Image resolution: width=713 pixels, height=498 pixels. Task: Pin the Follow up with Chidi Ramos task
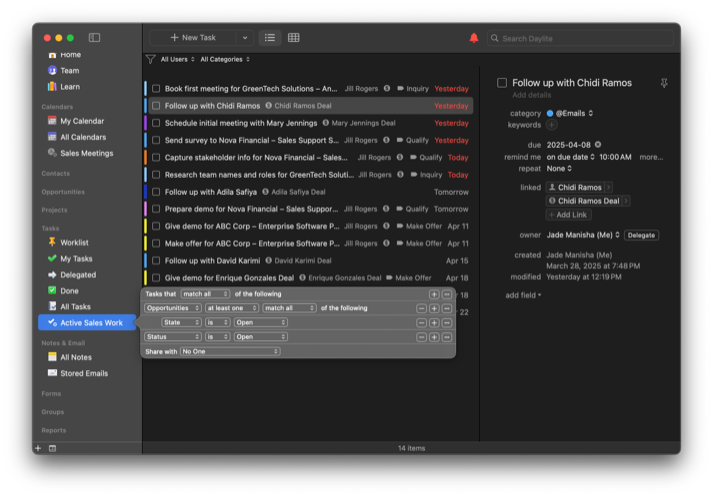[664, 83]
